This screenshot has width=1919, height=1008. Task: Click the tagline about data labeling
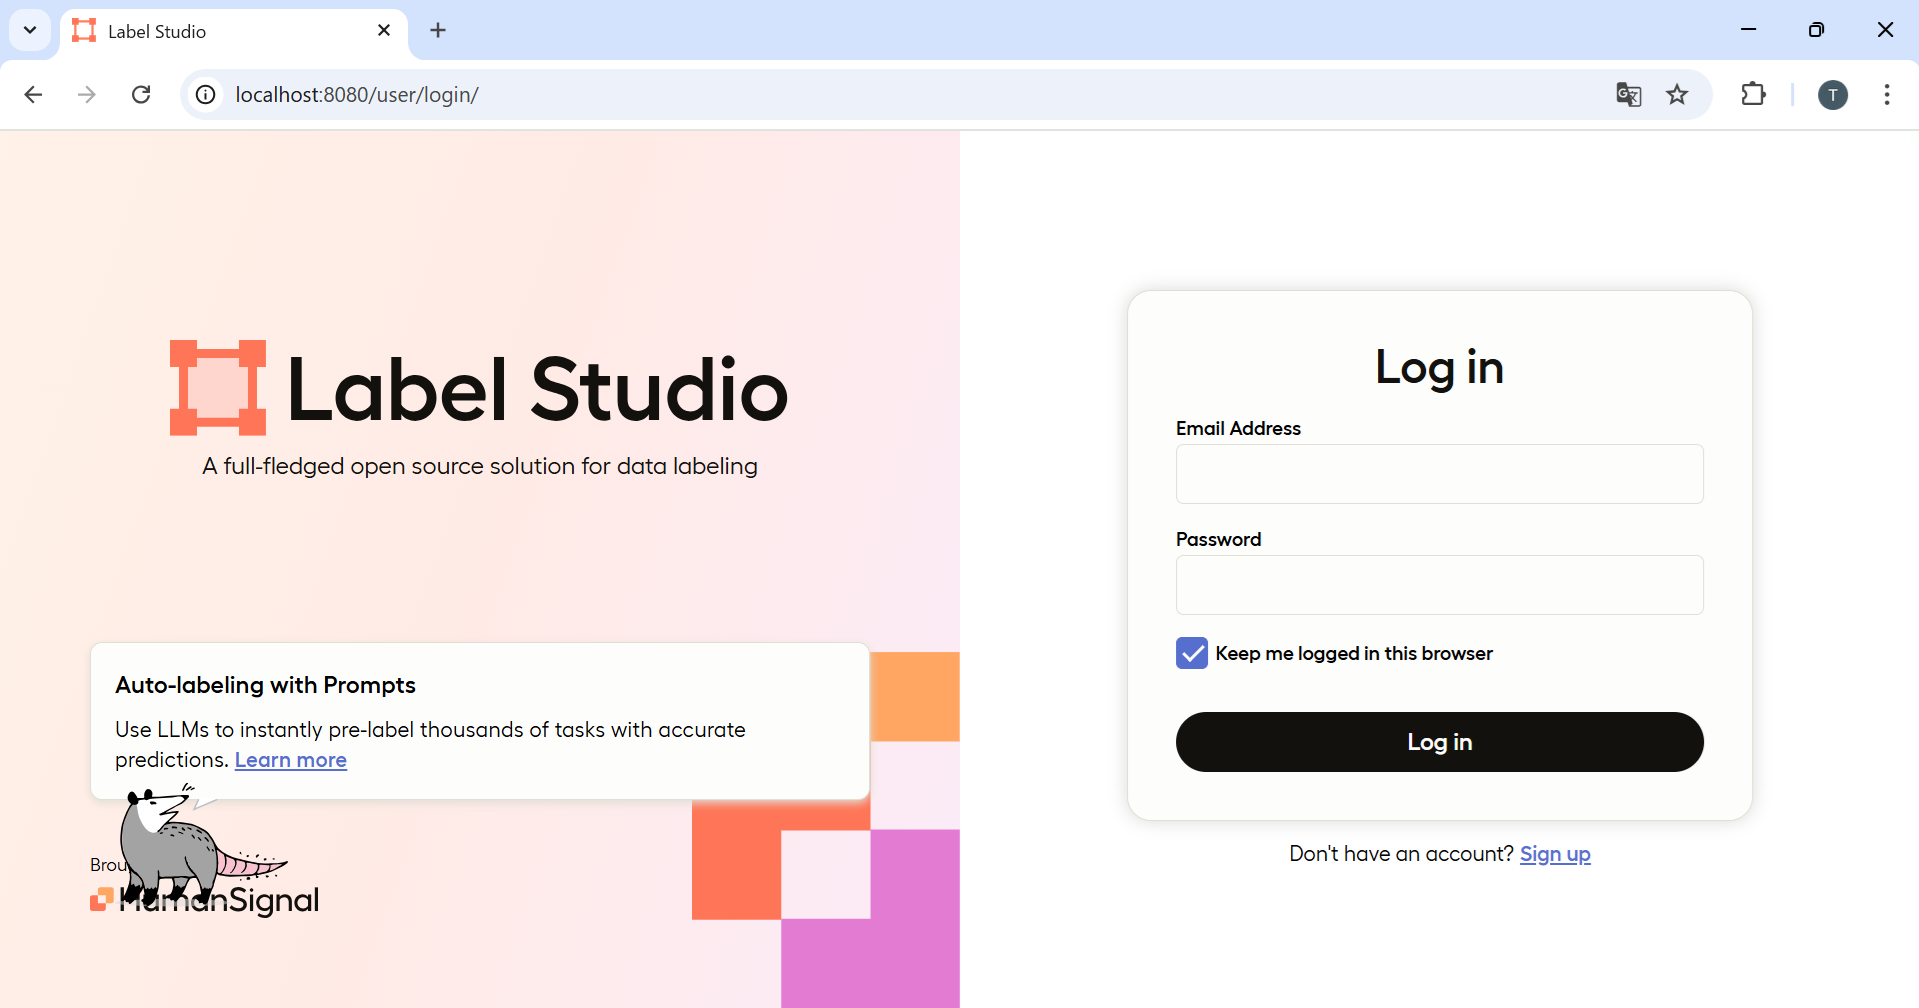pos(480,466)
